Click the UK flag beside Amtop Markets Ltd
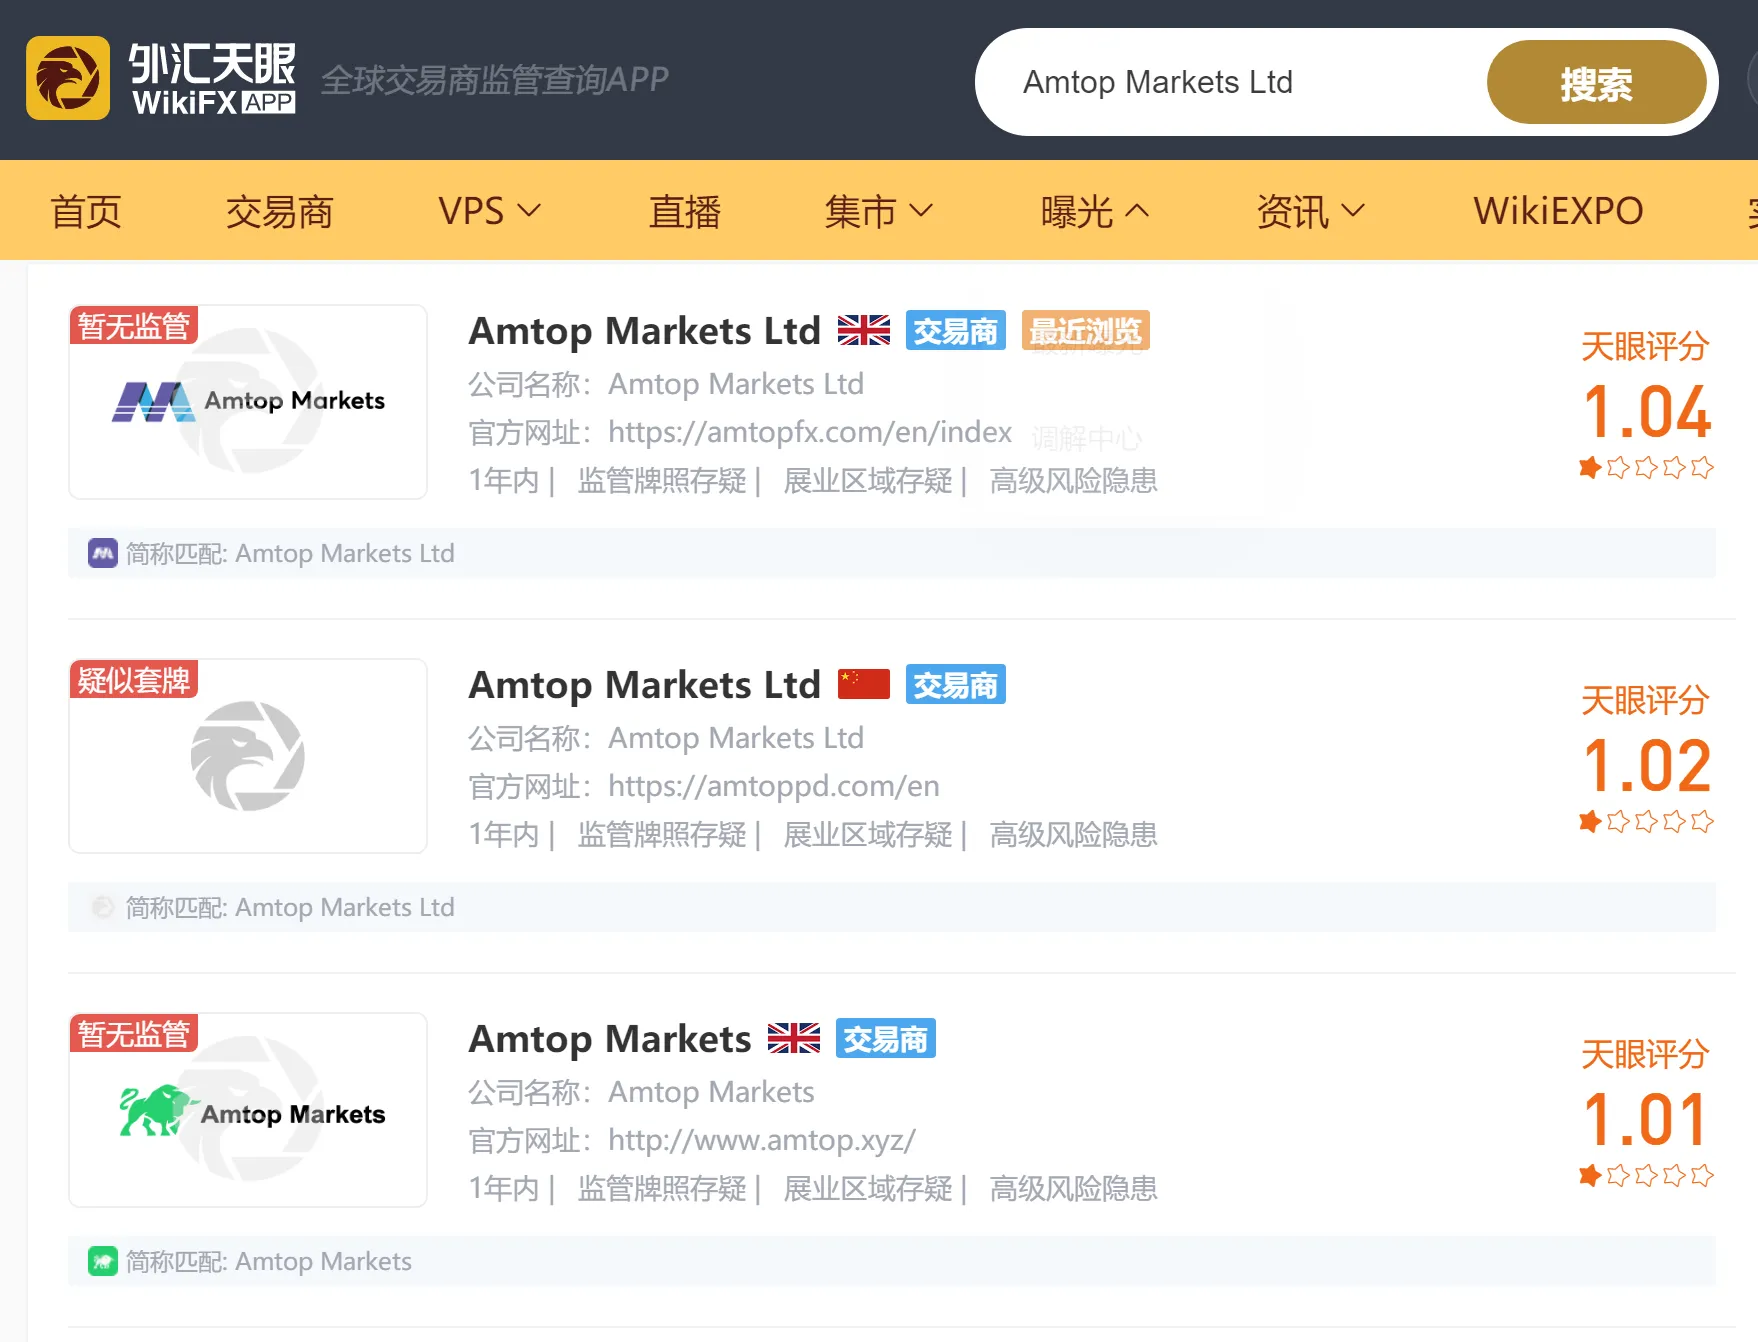1758x1342 pixels. click(864, 330)
